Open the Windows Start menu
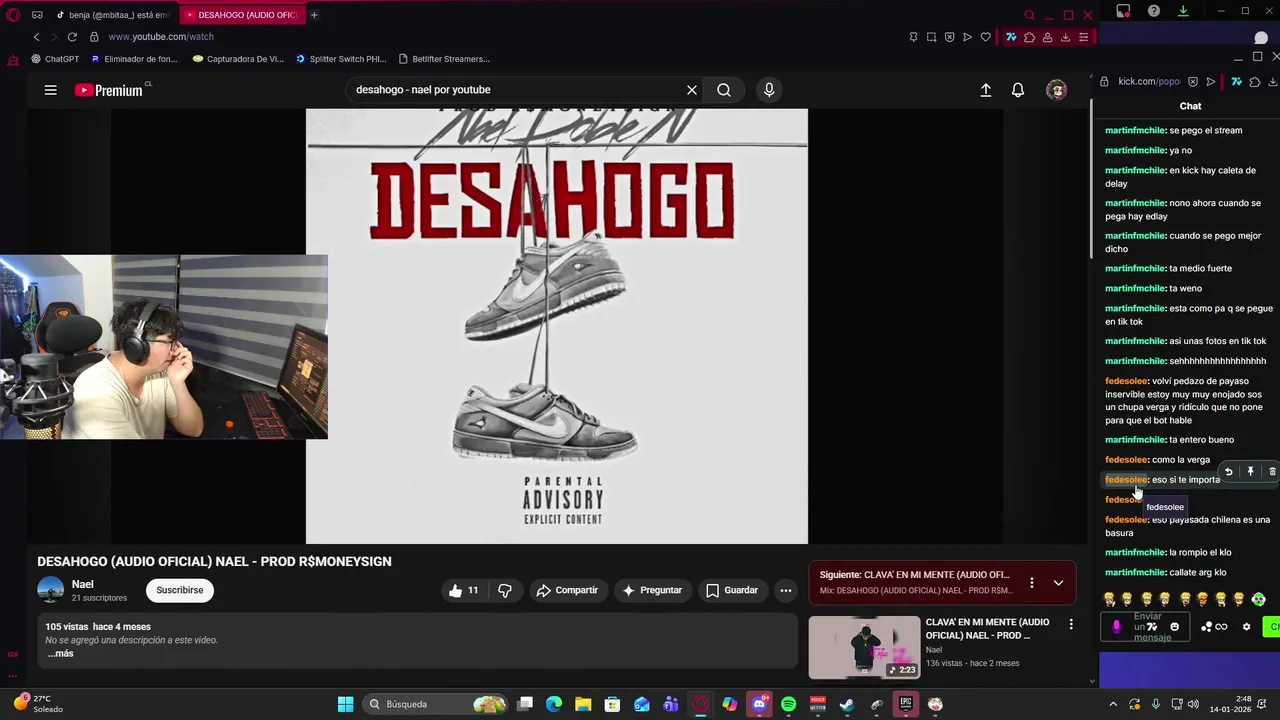Screen dimensions: 1280x720 point(345,704)
